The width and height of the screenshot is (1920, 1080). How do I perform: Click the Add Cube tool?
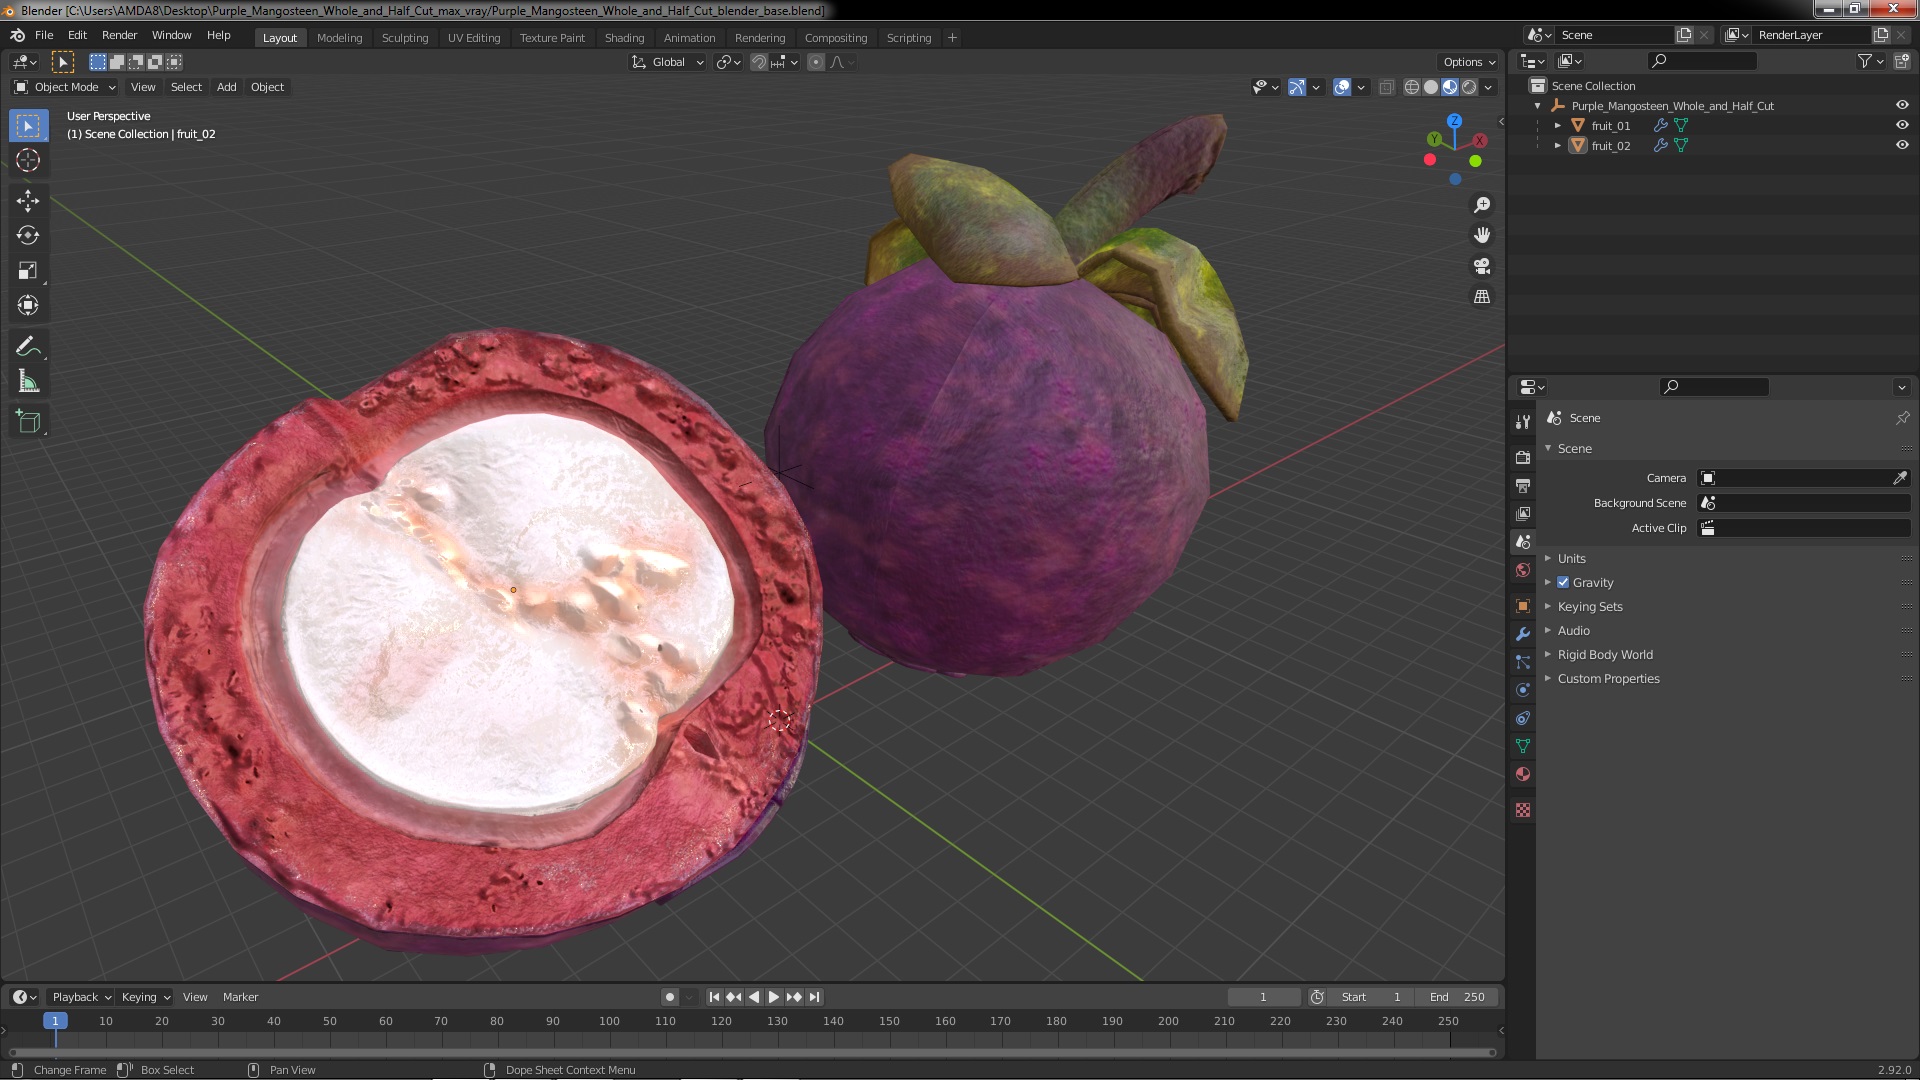28,422
